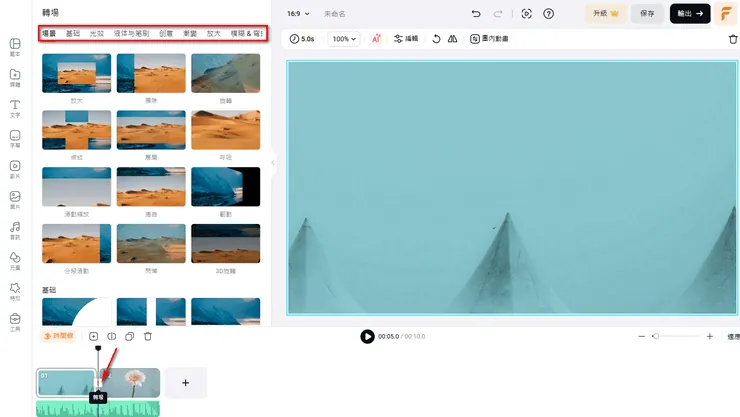Open the 工具 (Tools) sidebar panel
Viewport: 740px width, 417px height.
tap(15, 320)
